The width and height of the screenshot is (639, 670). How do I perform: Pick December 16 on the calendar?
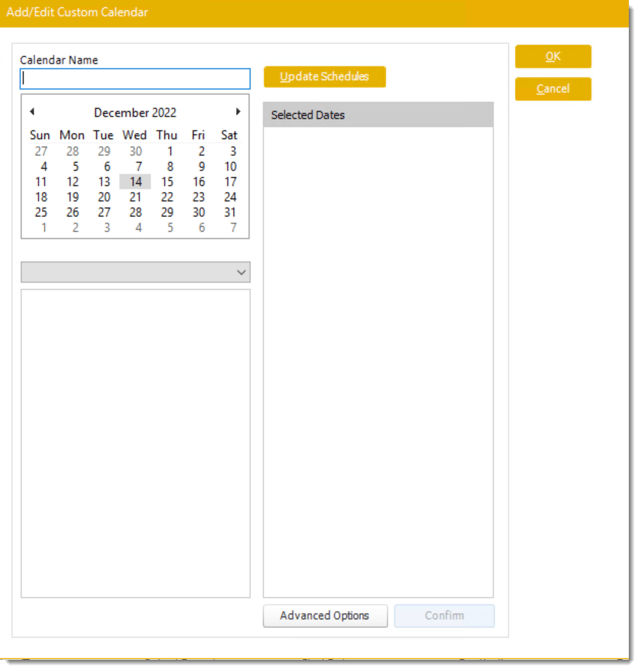(199, 182)
